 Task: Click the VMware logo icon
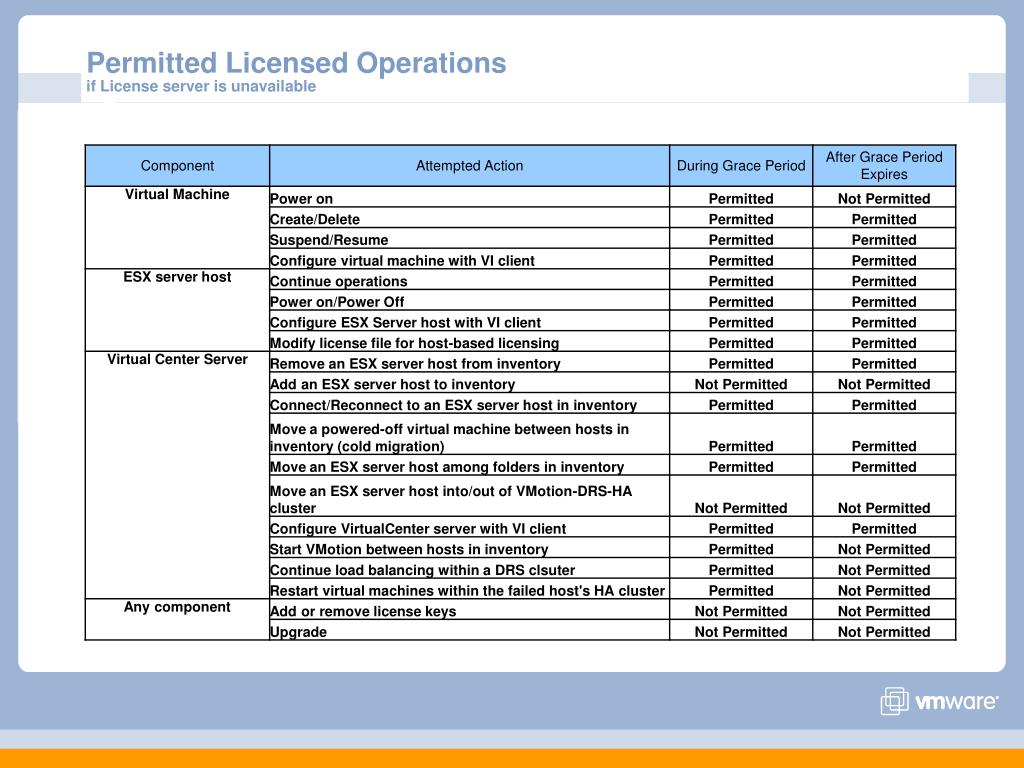(x=894, y=701)
